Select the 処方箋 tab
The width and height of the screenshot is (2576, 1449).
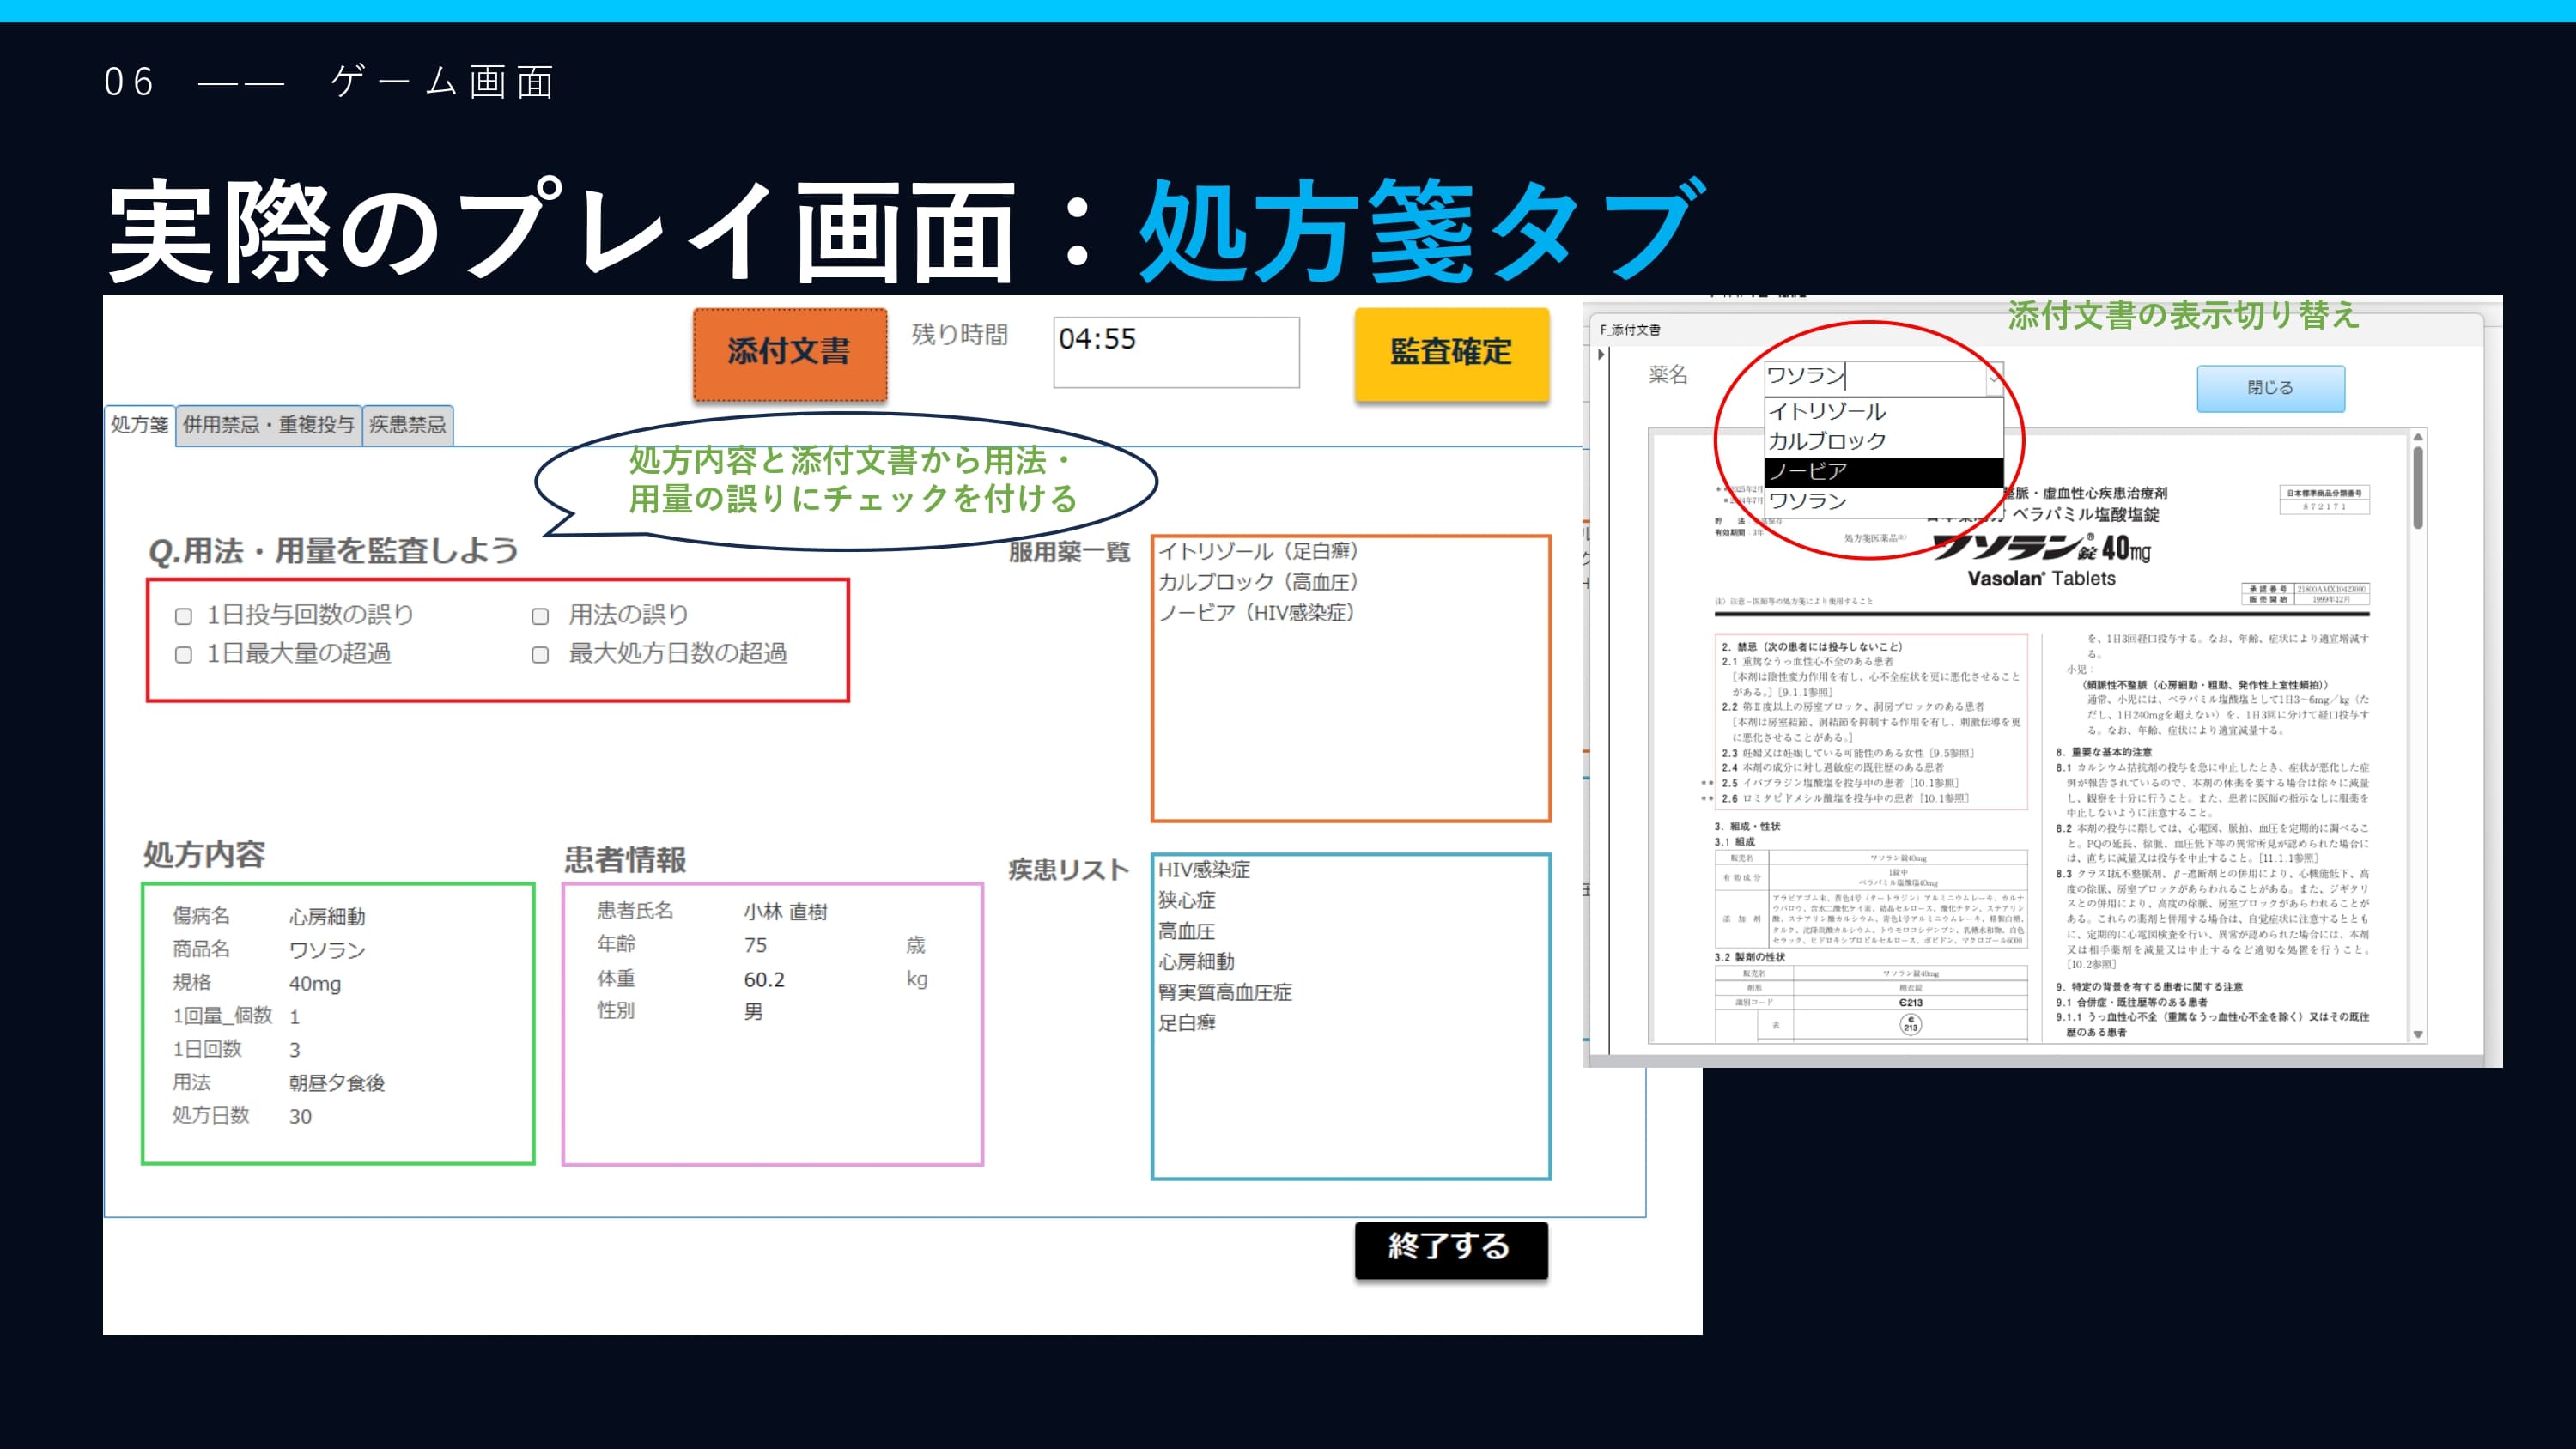coord(139,425)
